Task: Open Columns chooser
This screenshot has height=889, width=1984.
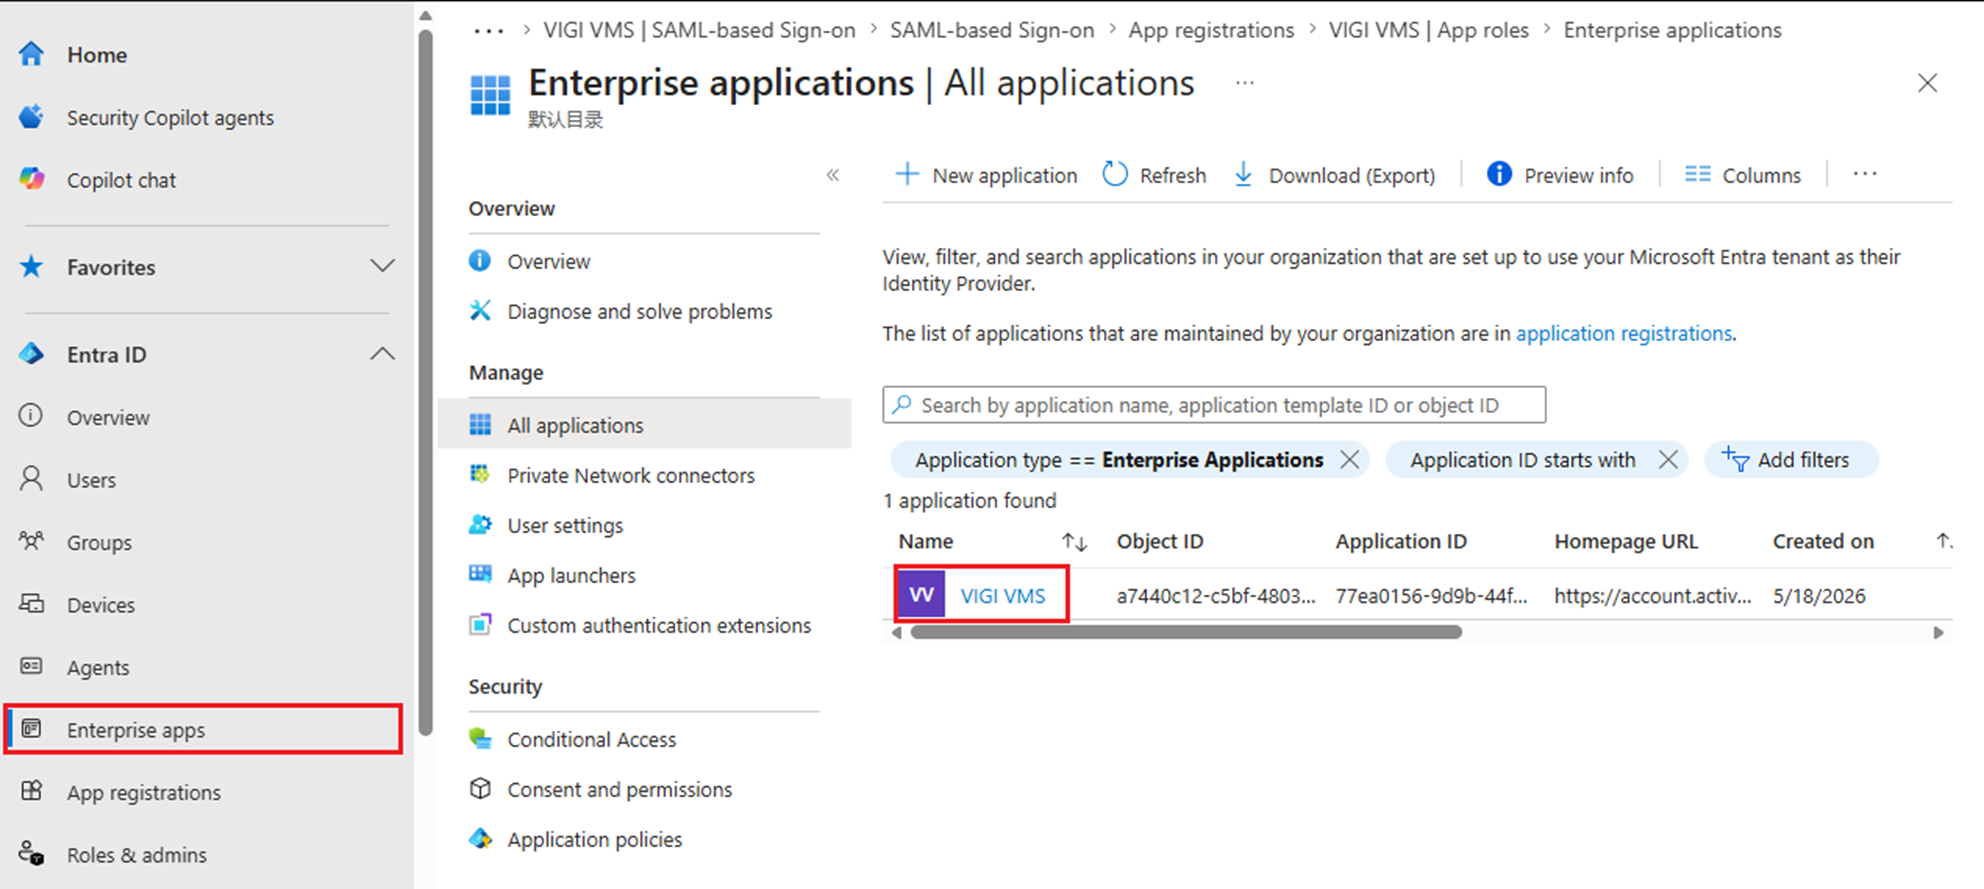Action: coord(1742,175)
